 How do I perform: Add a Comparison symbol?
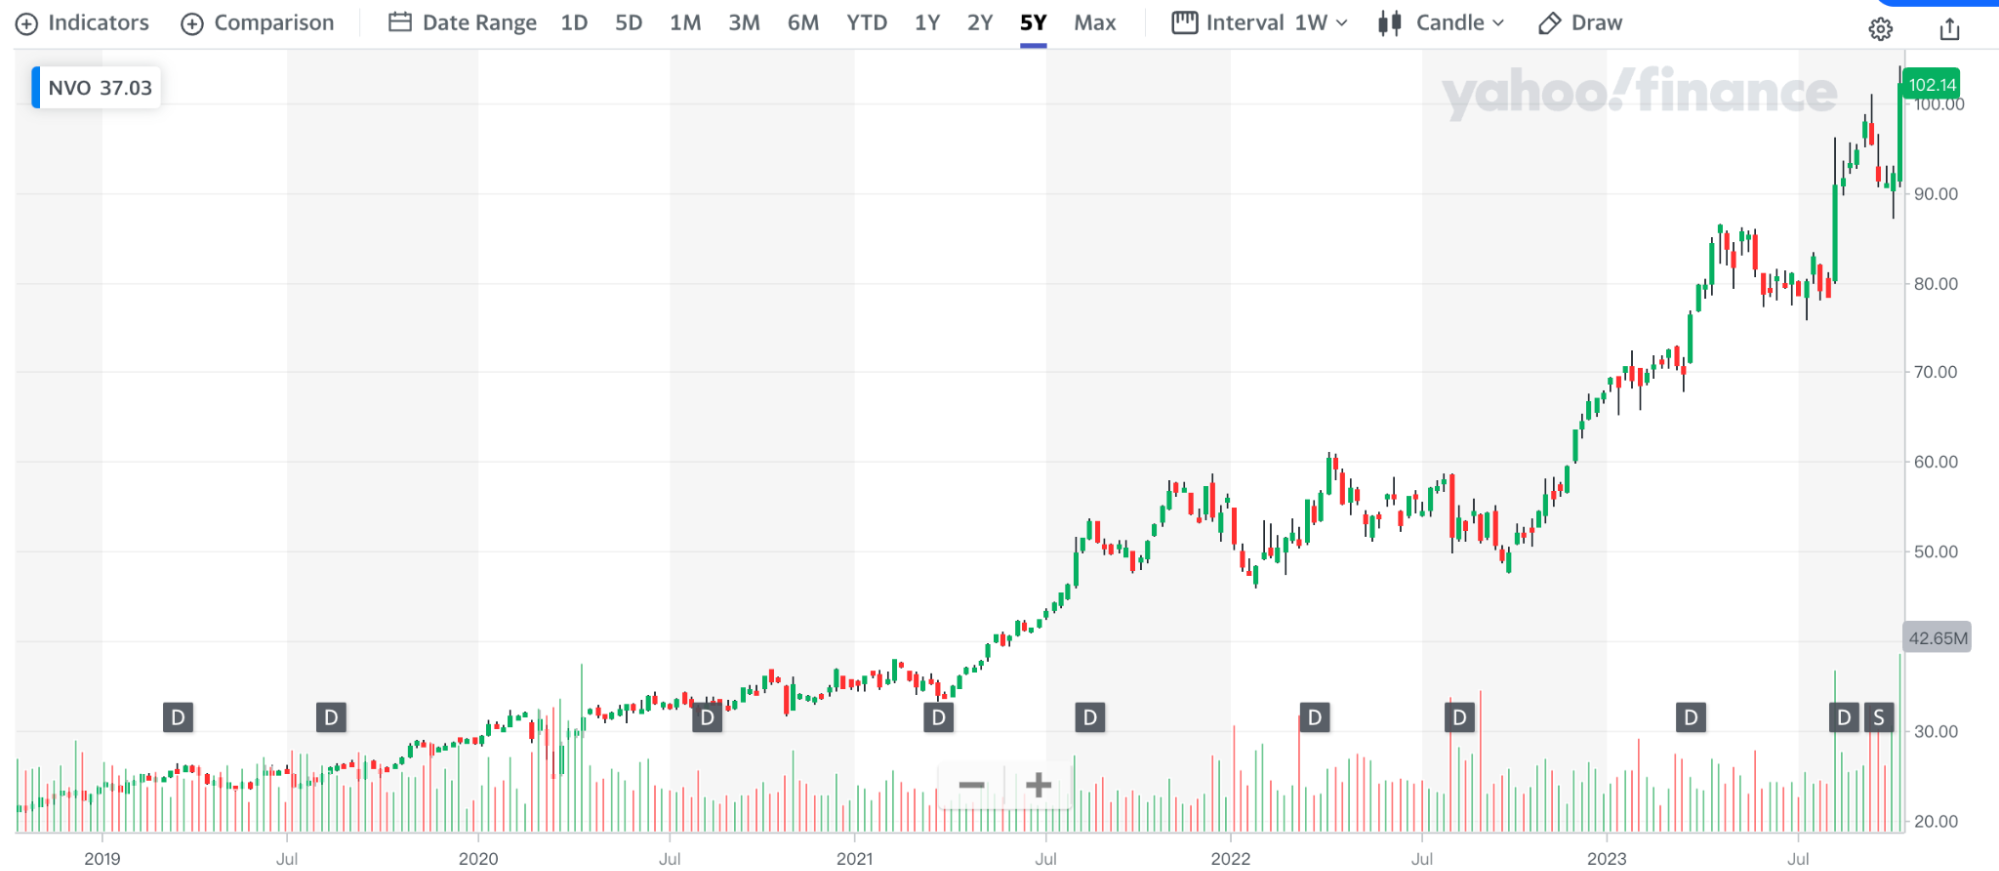tap(258, 23)
